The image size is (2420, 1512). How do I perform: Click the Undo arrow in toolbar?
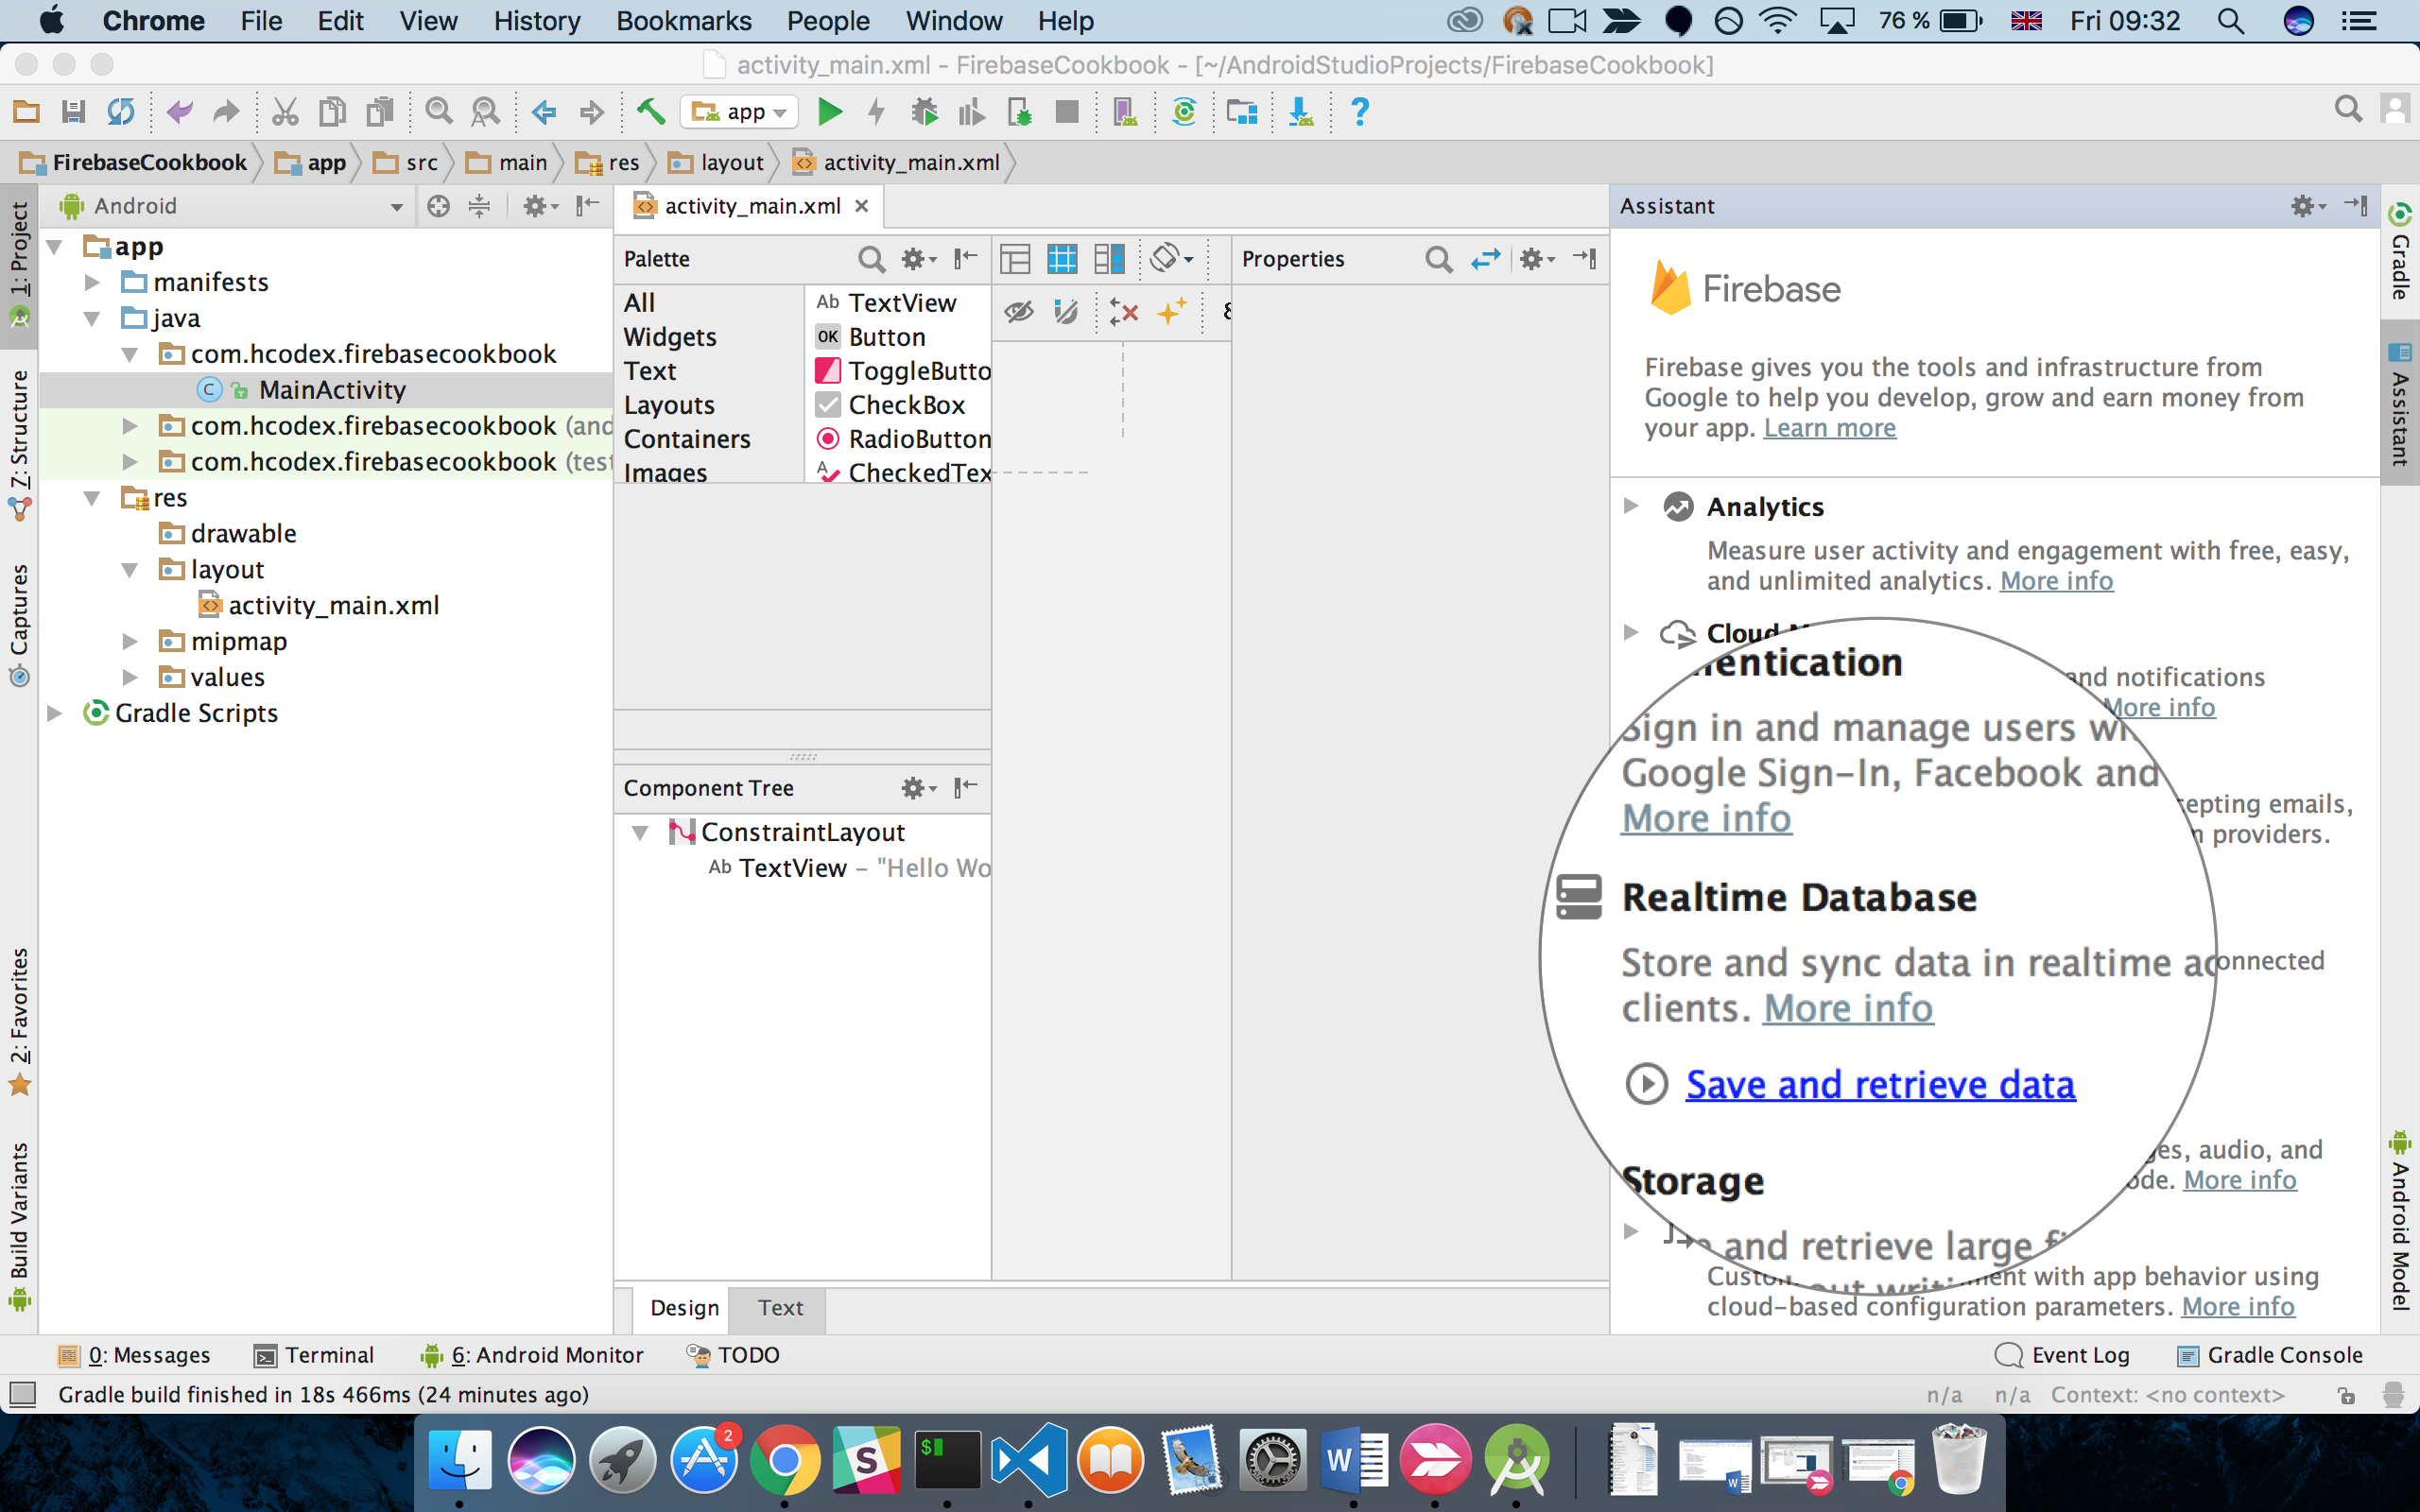point(179,111)
